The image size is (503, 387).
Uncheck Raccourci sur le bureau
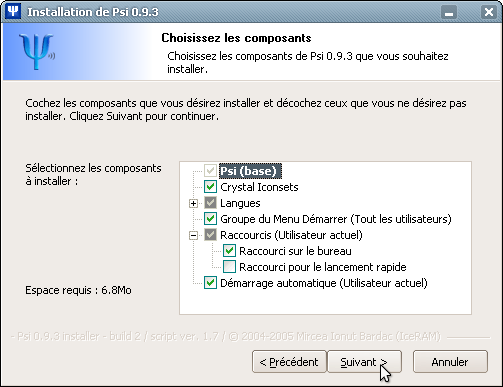229,251
